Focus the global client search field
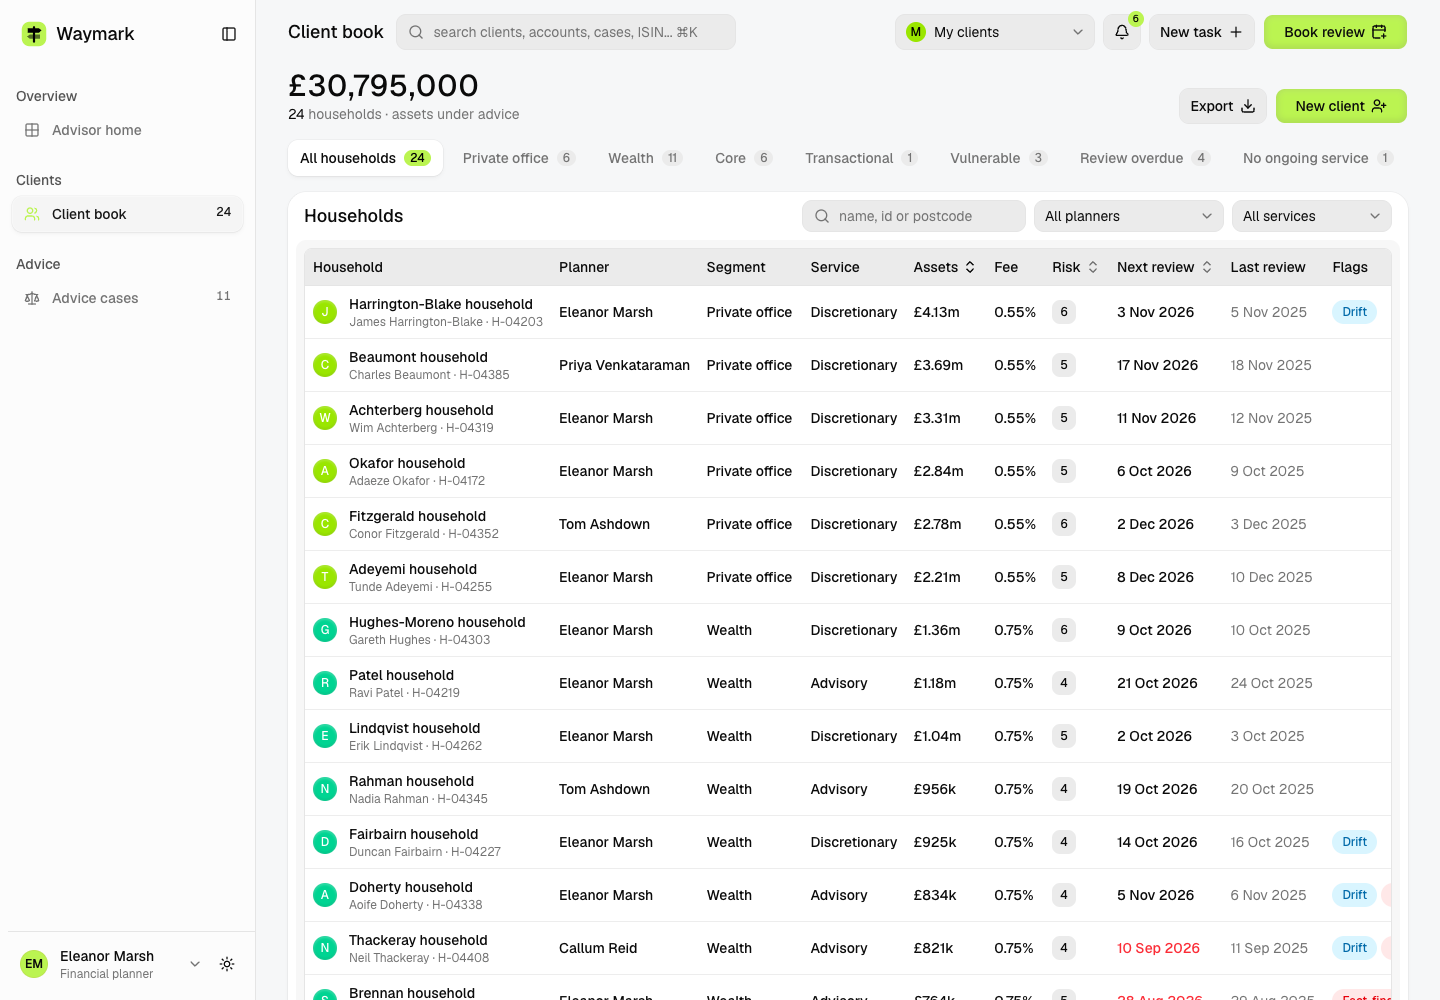 click(566, 32)
